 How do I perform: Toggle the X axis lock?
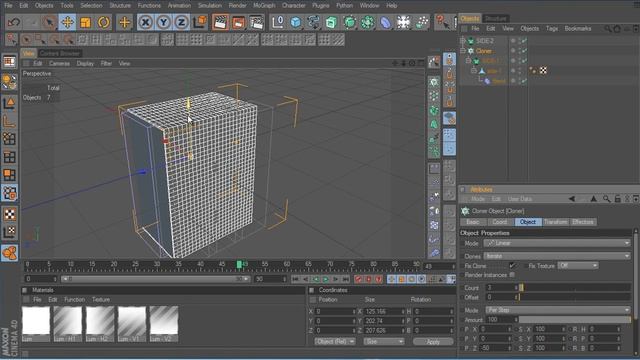145,22
